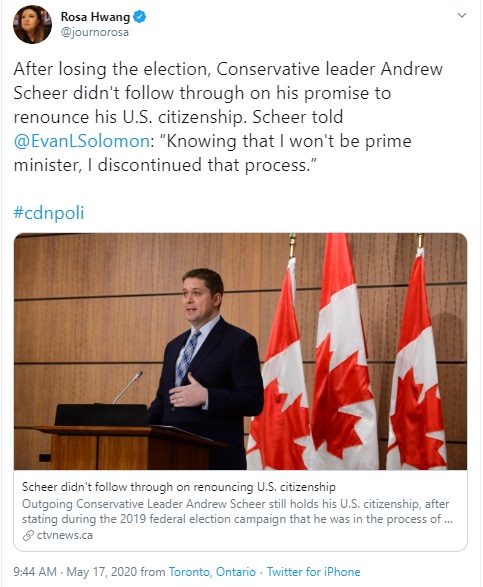Click the blue verified badge icon
This screenshot has width=483, height=587.
point(140,17)
